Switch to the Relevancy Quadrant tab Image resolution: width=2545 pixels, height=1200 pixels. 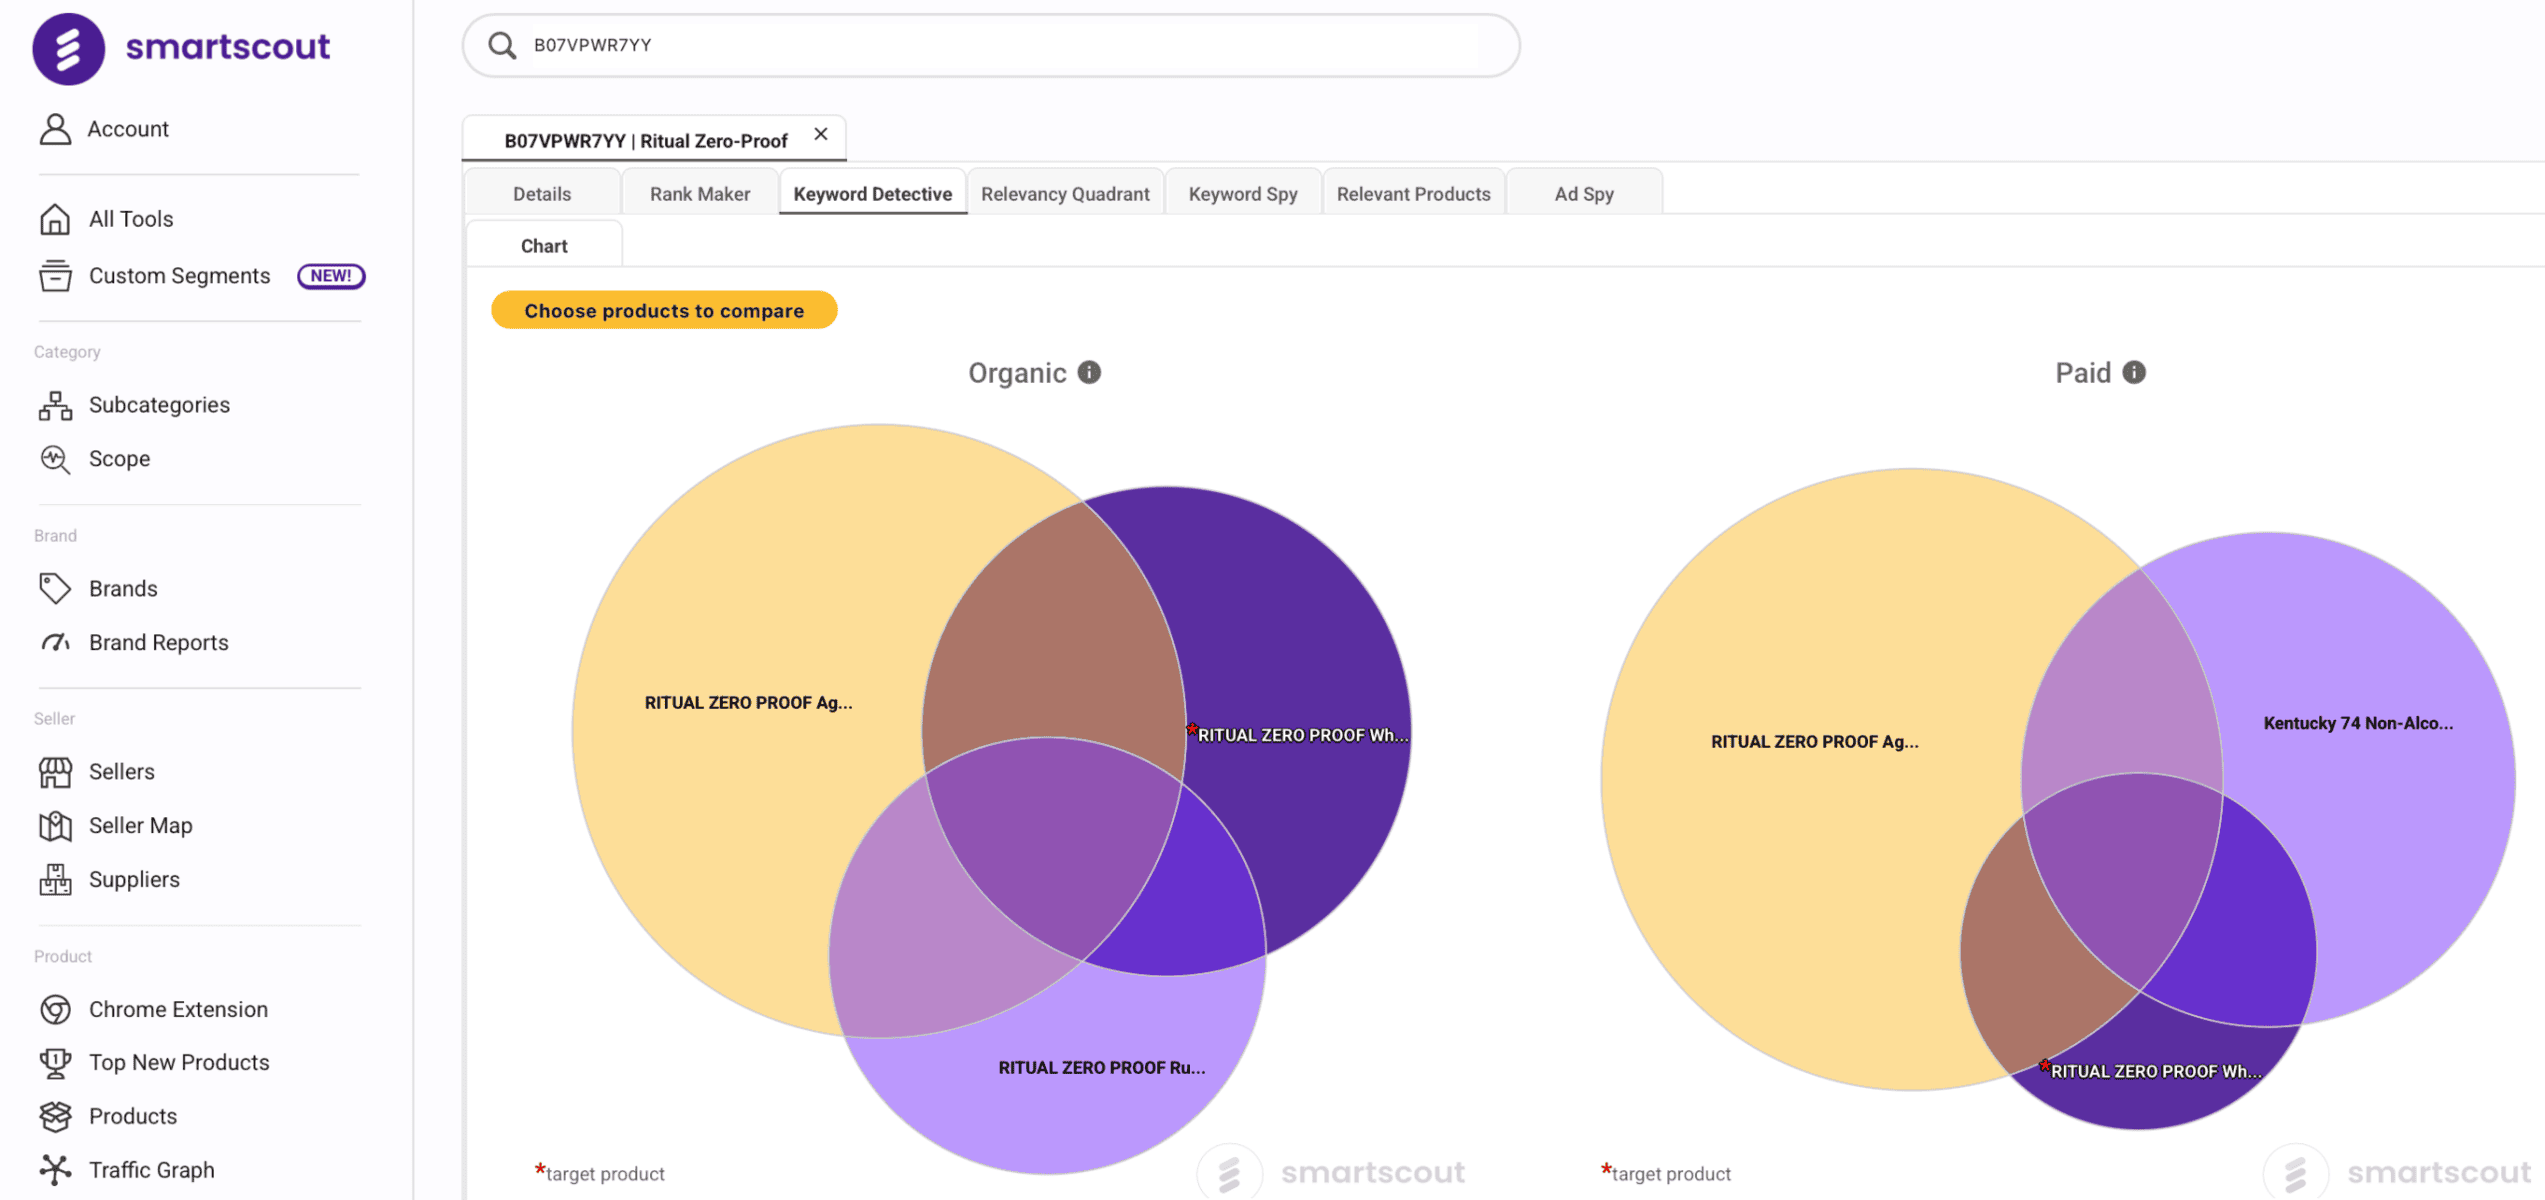click(x=1065, y=194)
